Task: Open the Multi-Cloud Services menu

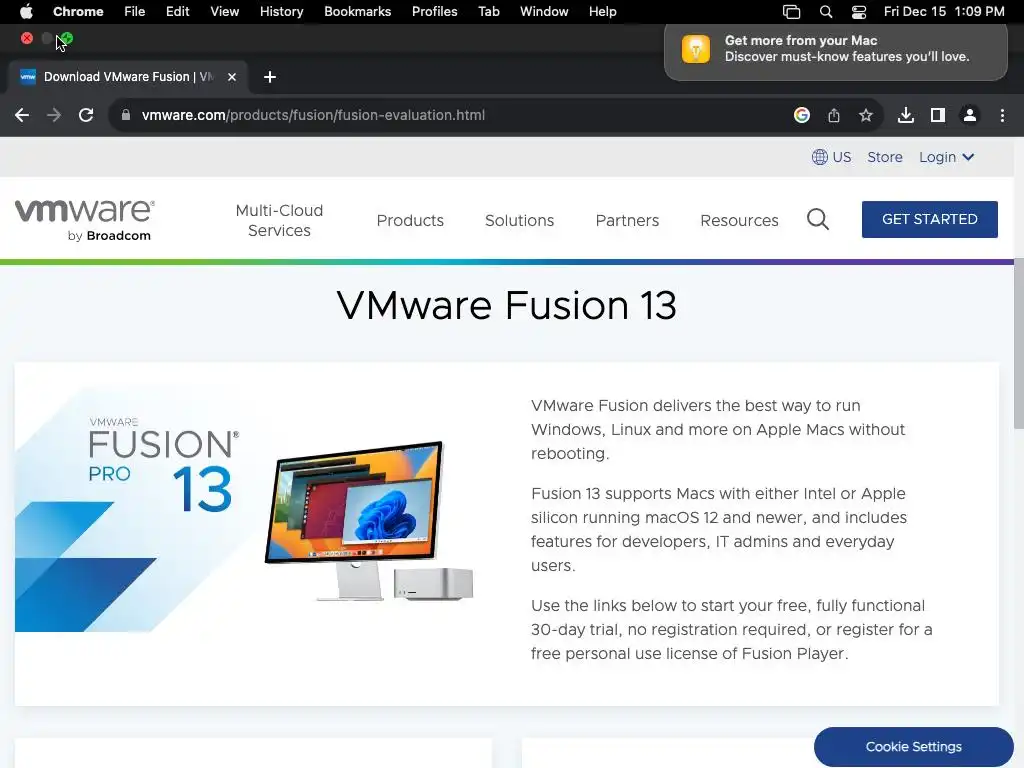Action: tap(279, 220)
